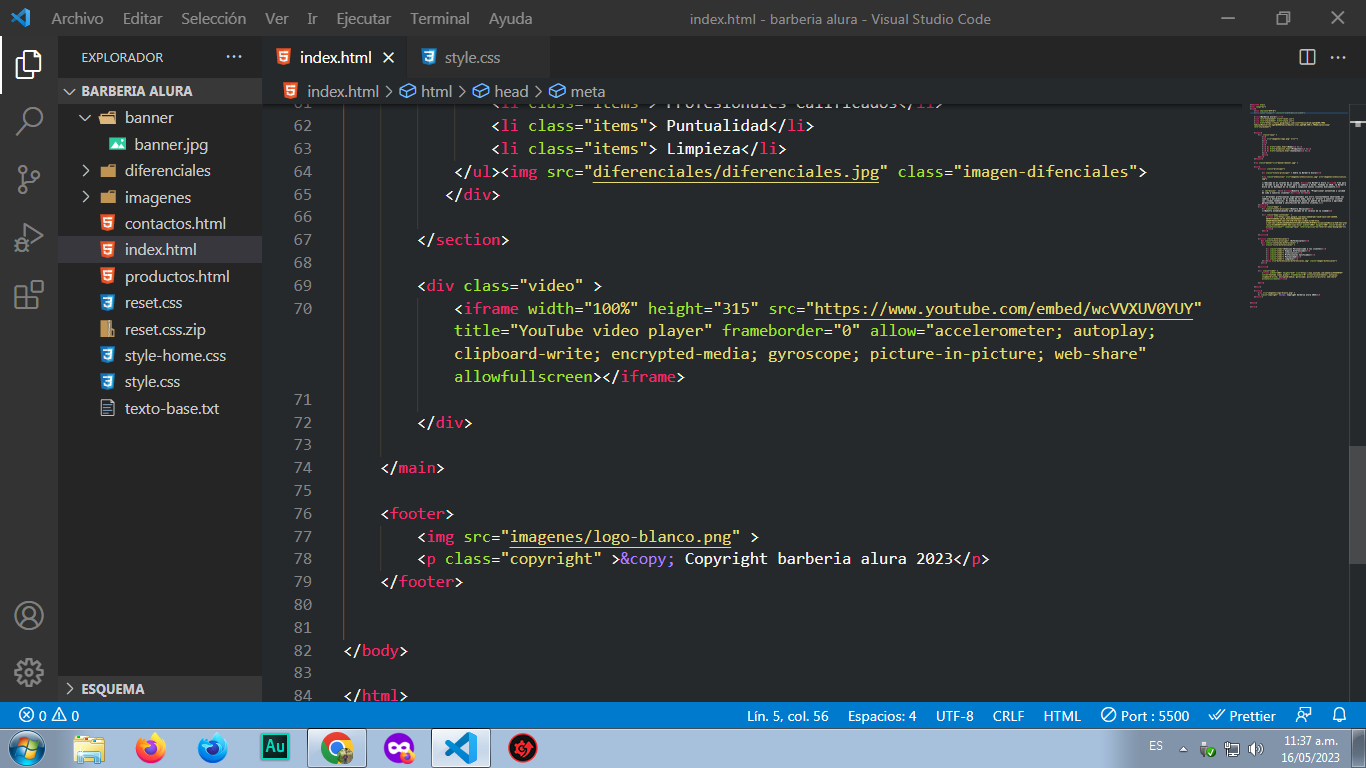Open Firefox from the taskbar
1366x768 pixels.
(151, 748)
